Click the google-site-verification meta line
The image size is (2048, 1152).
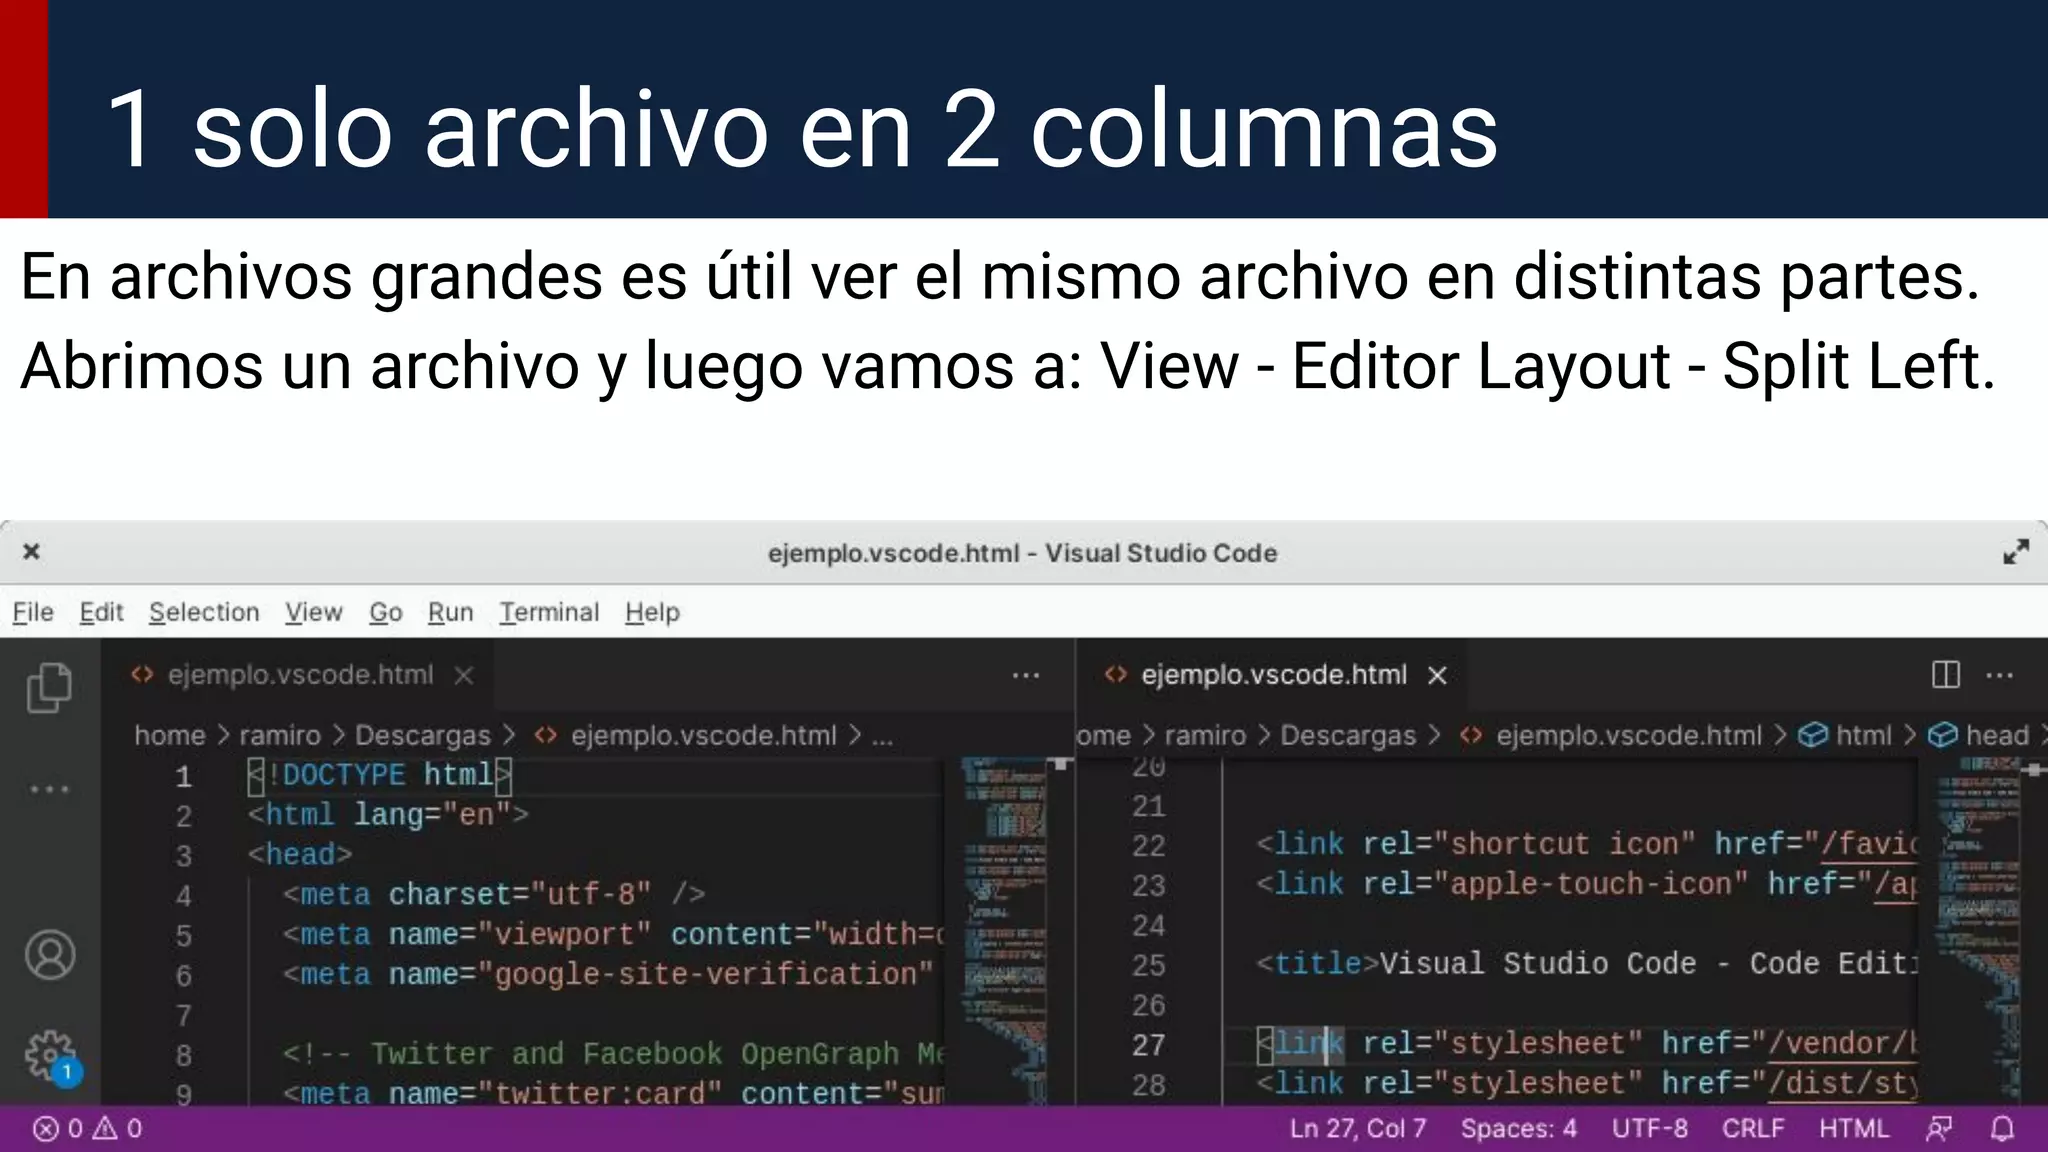[608, 974]
